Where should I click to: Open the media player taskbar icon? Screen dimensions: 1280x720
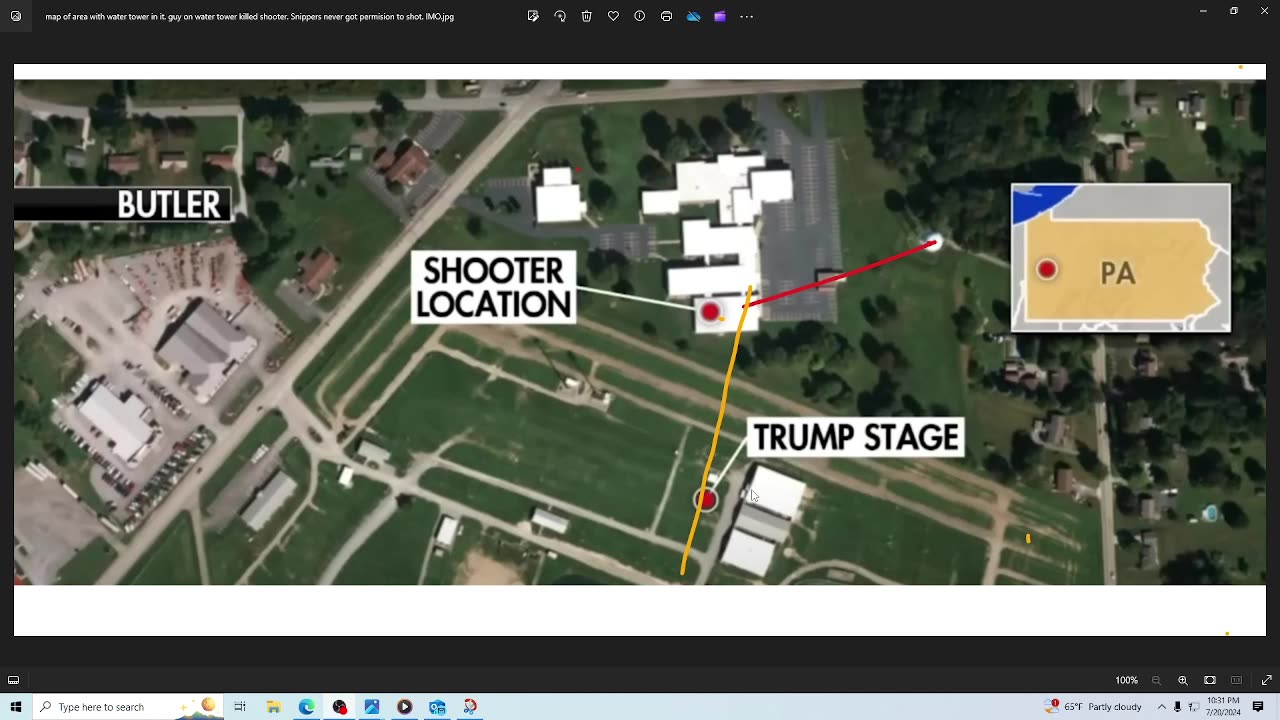coord(404,707)
